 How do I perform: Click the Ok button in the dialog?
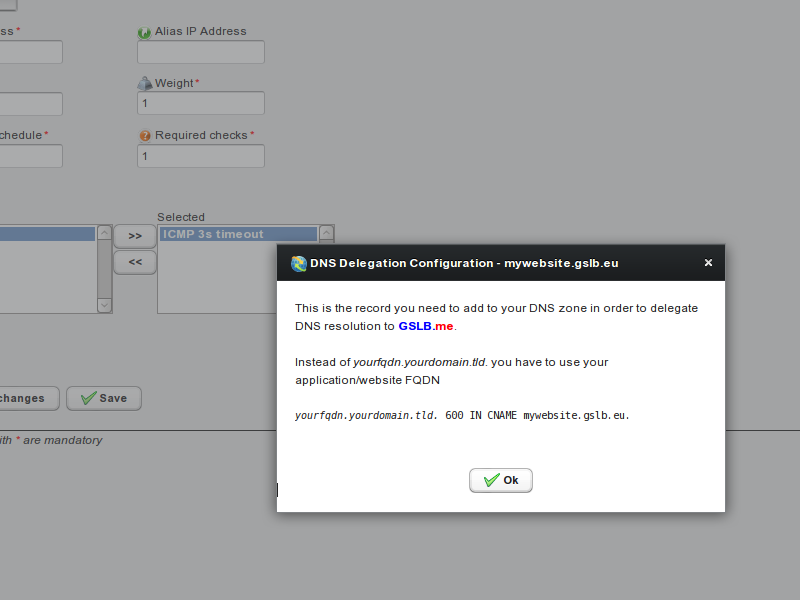tap(501, 480)
